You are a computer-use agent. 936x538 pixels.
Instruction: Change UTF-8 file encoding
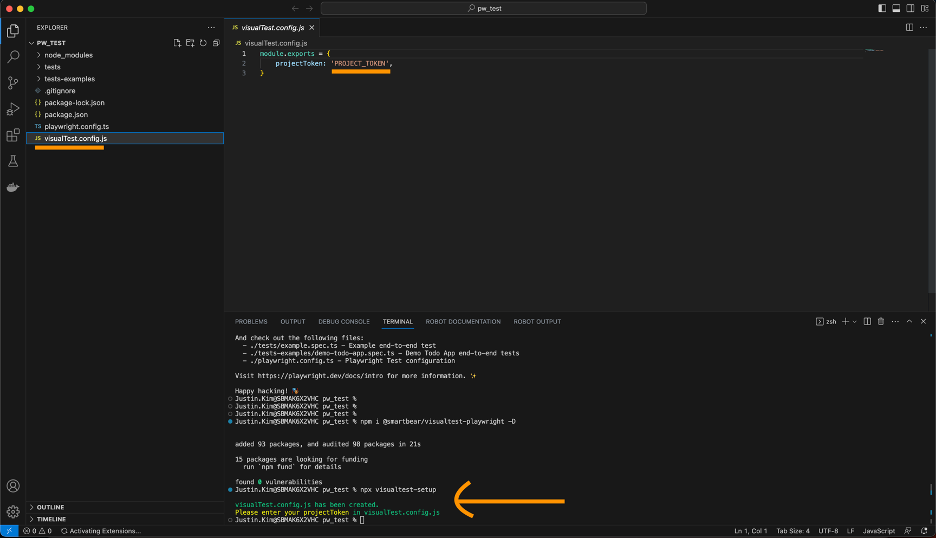tap(828, 531)
